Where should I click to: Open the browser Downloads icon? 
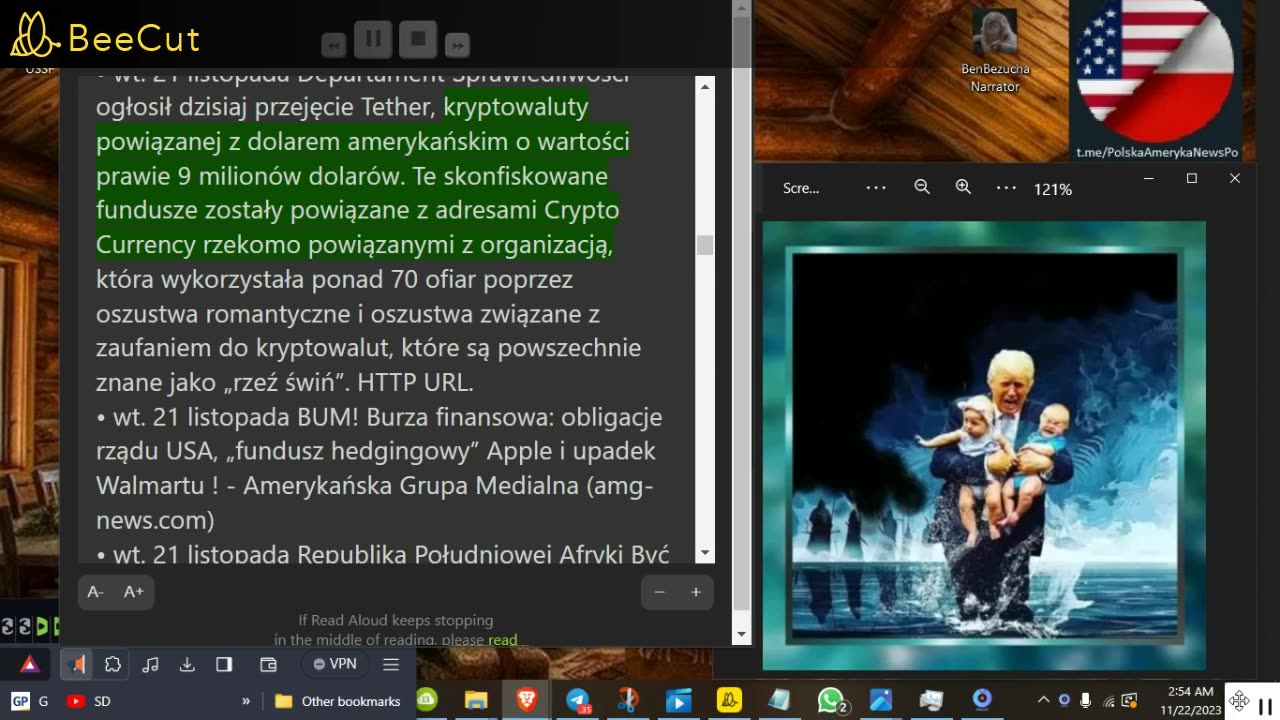(187, 664)
